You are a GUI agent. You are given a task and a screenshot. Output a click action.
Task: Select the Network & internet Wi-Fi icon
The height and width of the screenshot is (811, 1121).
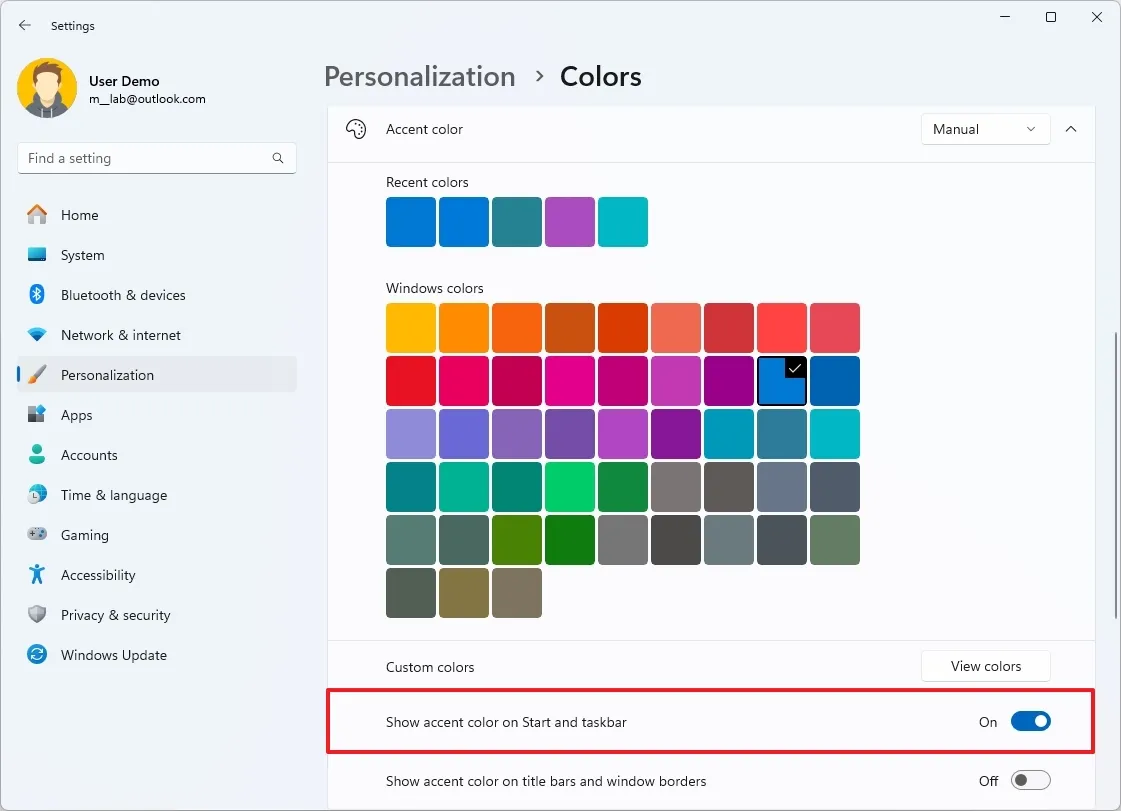(x=37, y=335)
